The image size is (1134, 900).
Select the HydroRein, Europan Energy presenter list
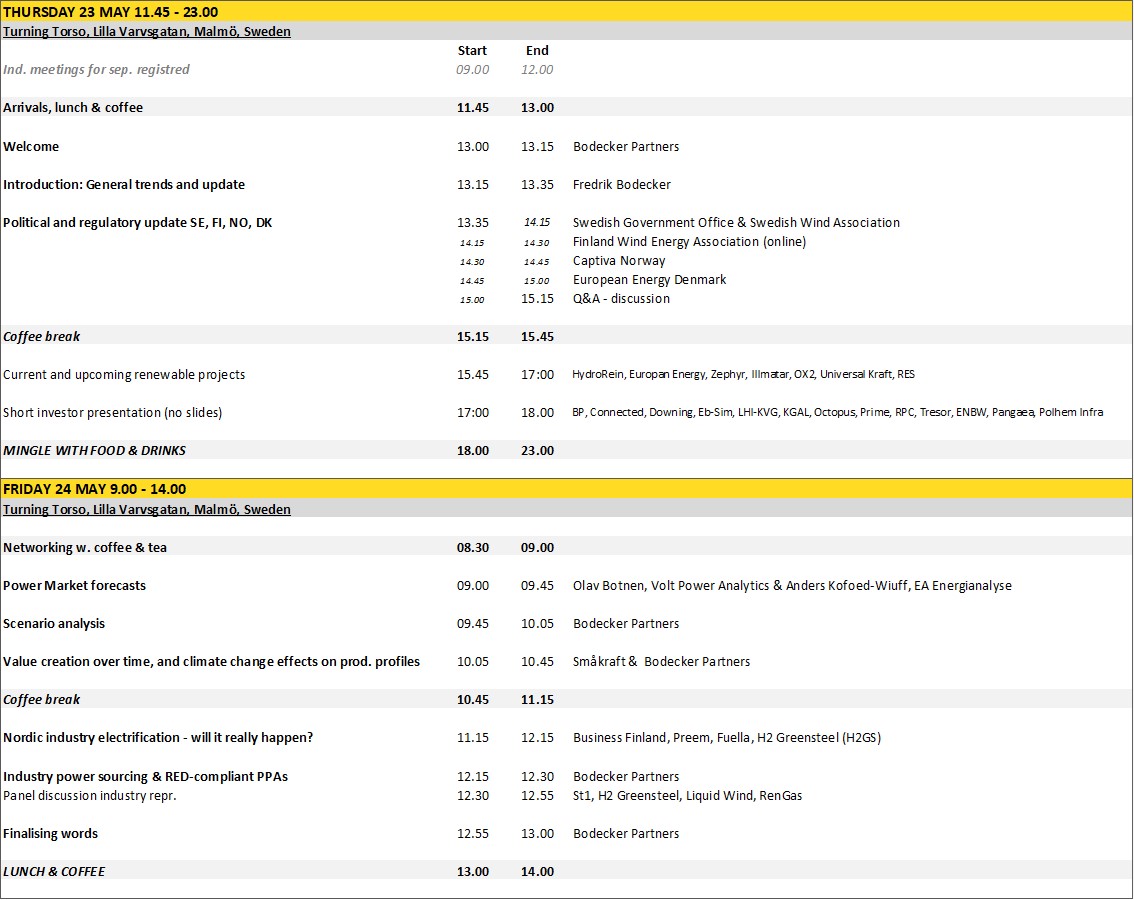tap(743, 374)
